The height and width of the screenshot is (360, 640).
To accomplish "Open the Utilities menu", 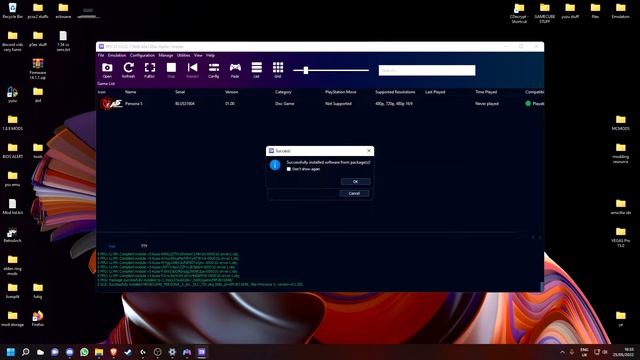I will [x=183, y=55].
